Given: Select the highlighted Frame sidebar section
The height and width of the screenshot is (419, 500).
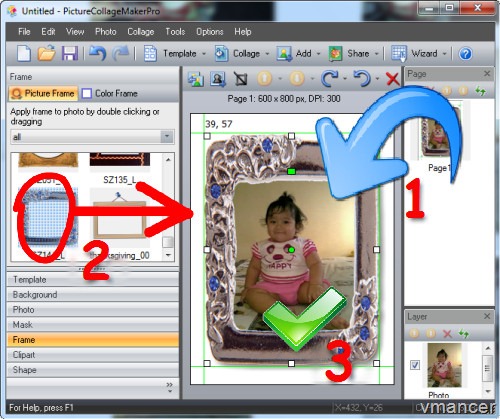Looking at the screenshot, I should coord(93,340).
